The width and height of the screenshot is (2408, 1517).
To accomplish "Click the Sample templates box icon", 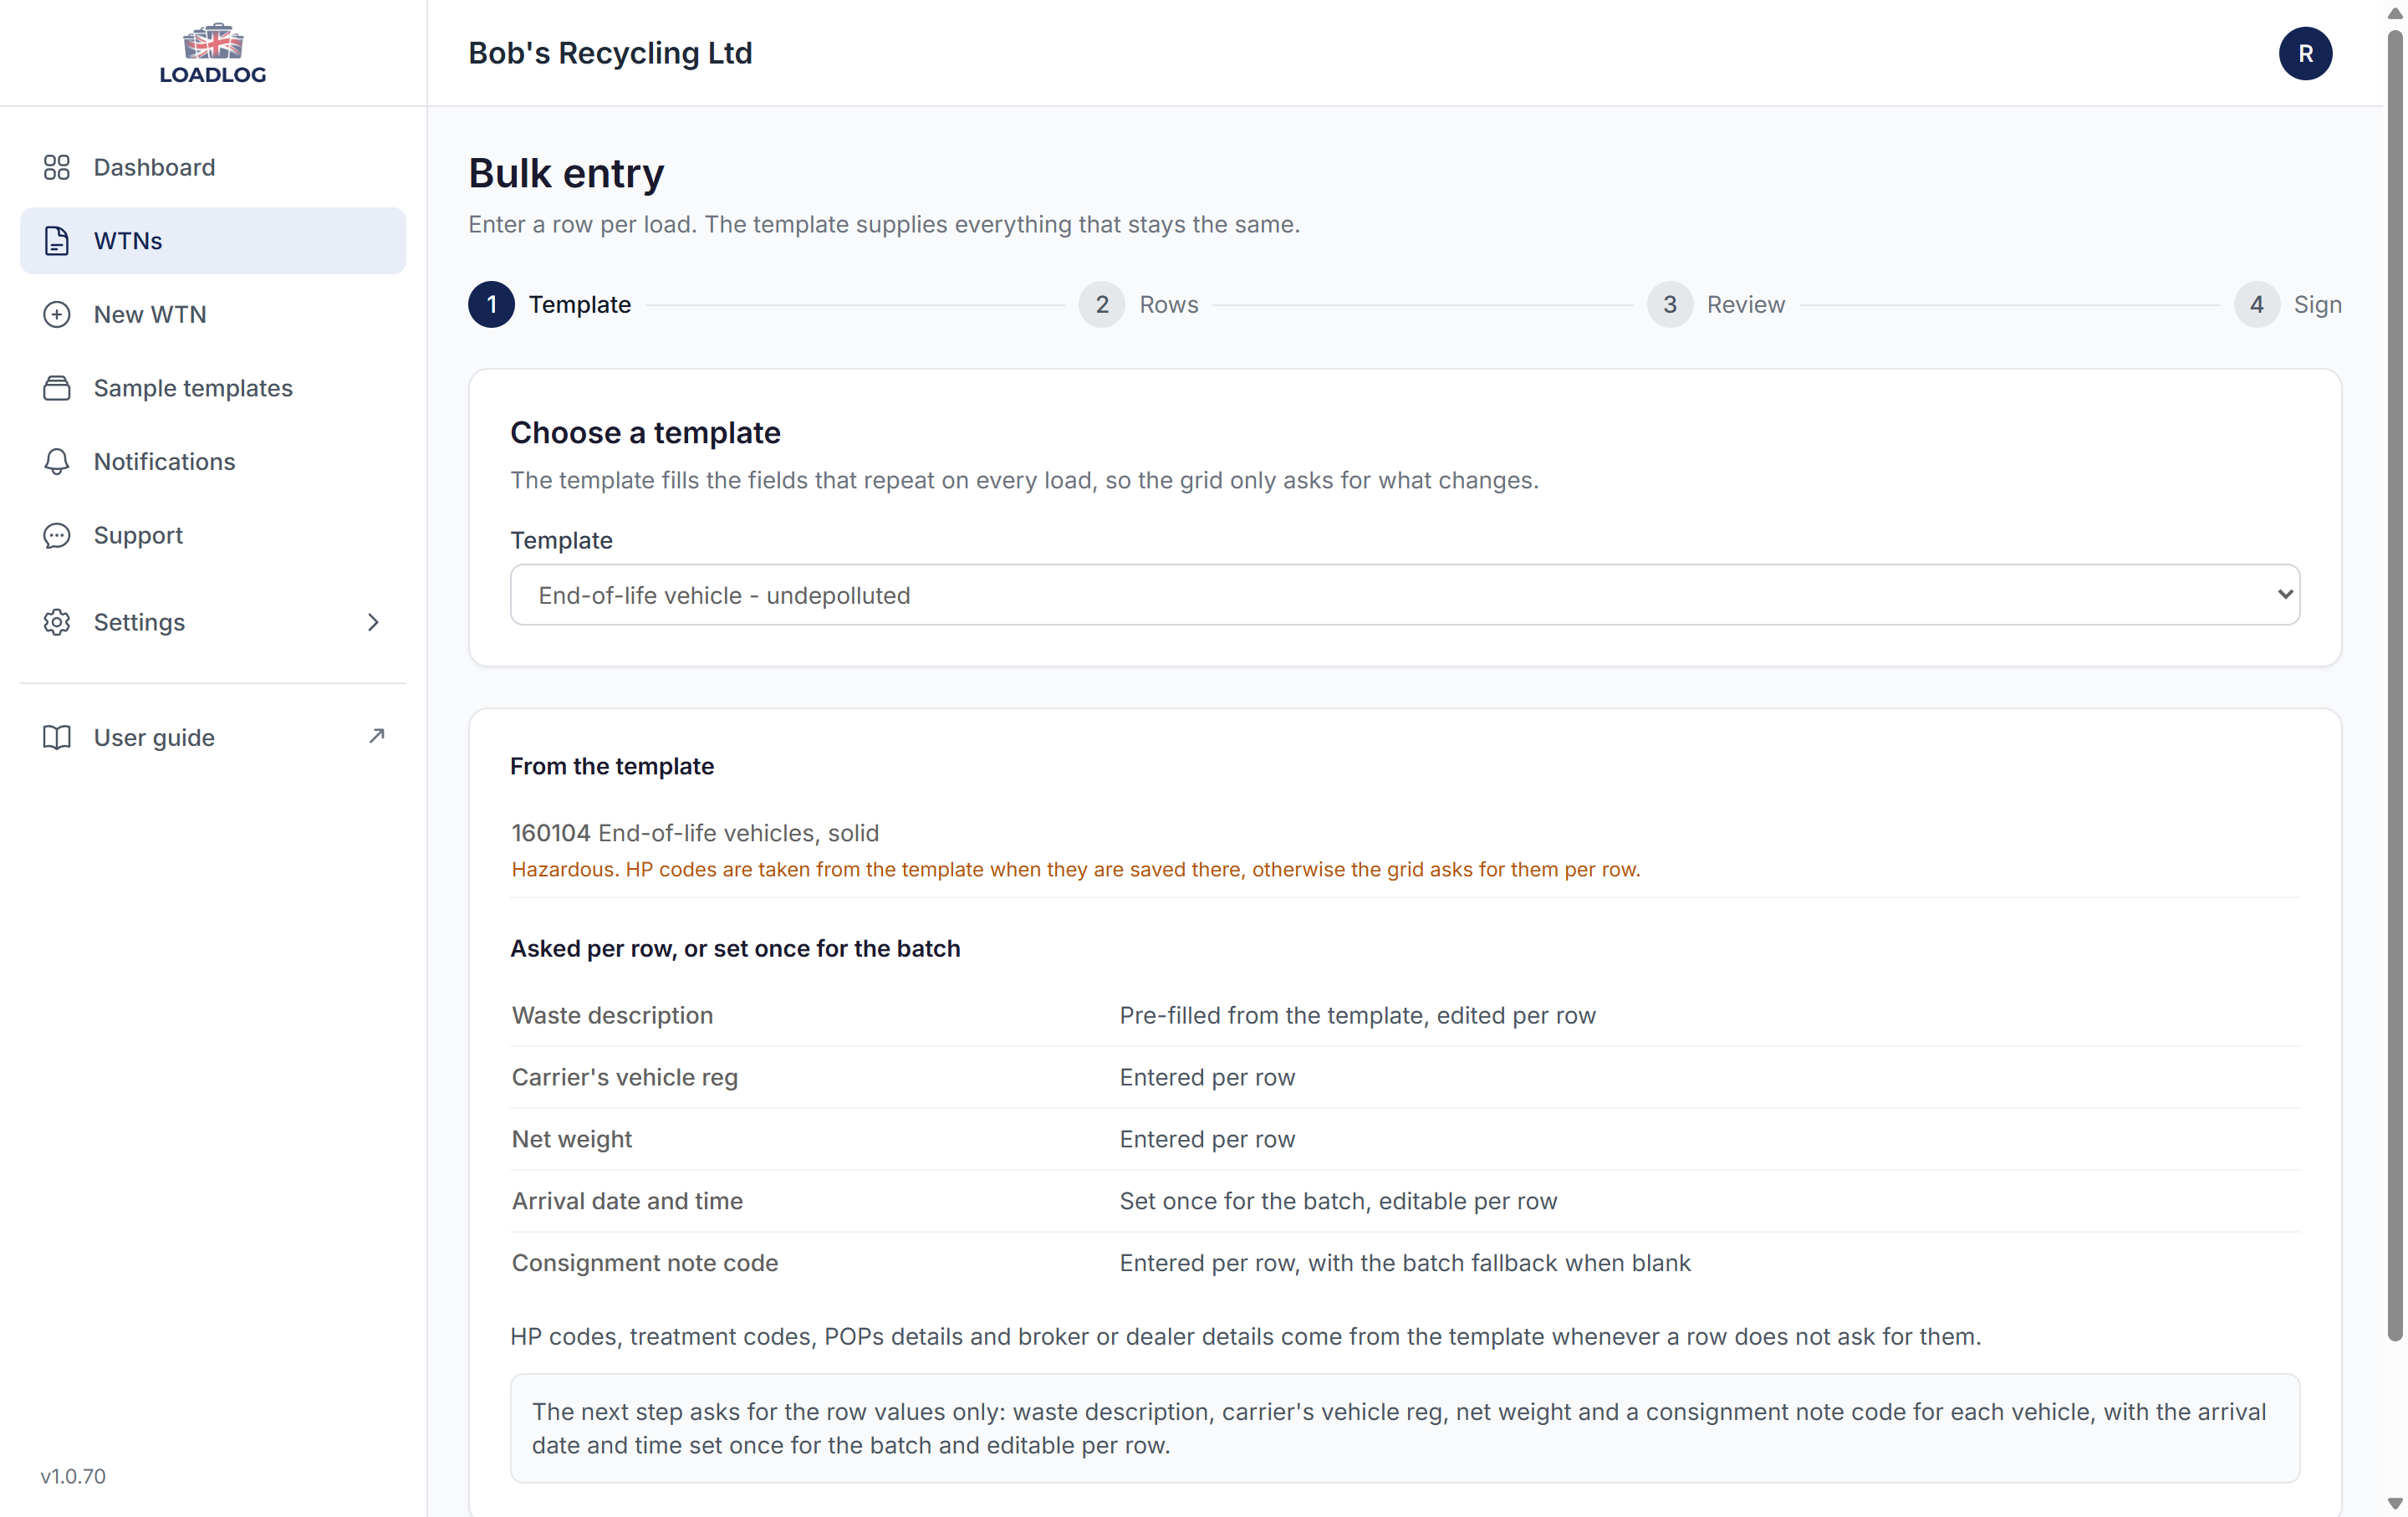I will pyautogui.click(x=57, y=388).
